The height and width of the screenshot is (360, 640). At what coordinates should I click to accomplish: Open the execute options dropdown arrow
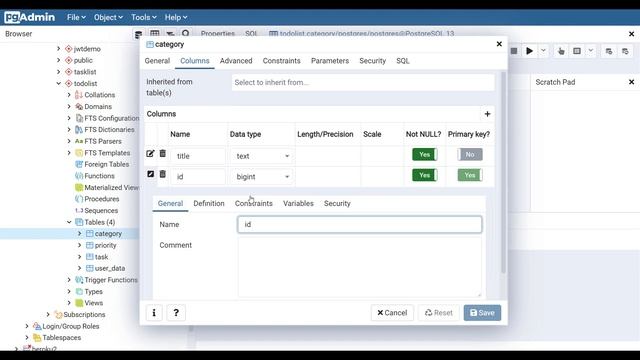[x=543, y=51]
